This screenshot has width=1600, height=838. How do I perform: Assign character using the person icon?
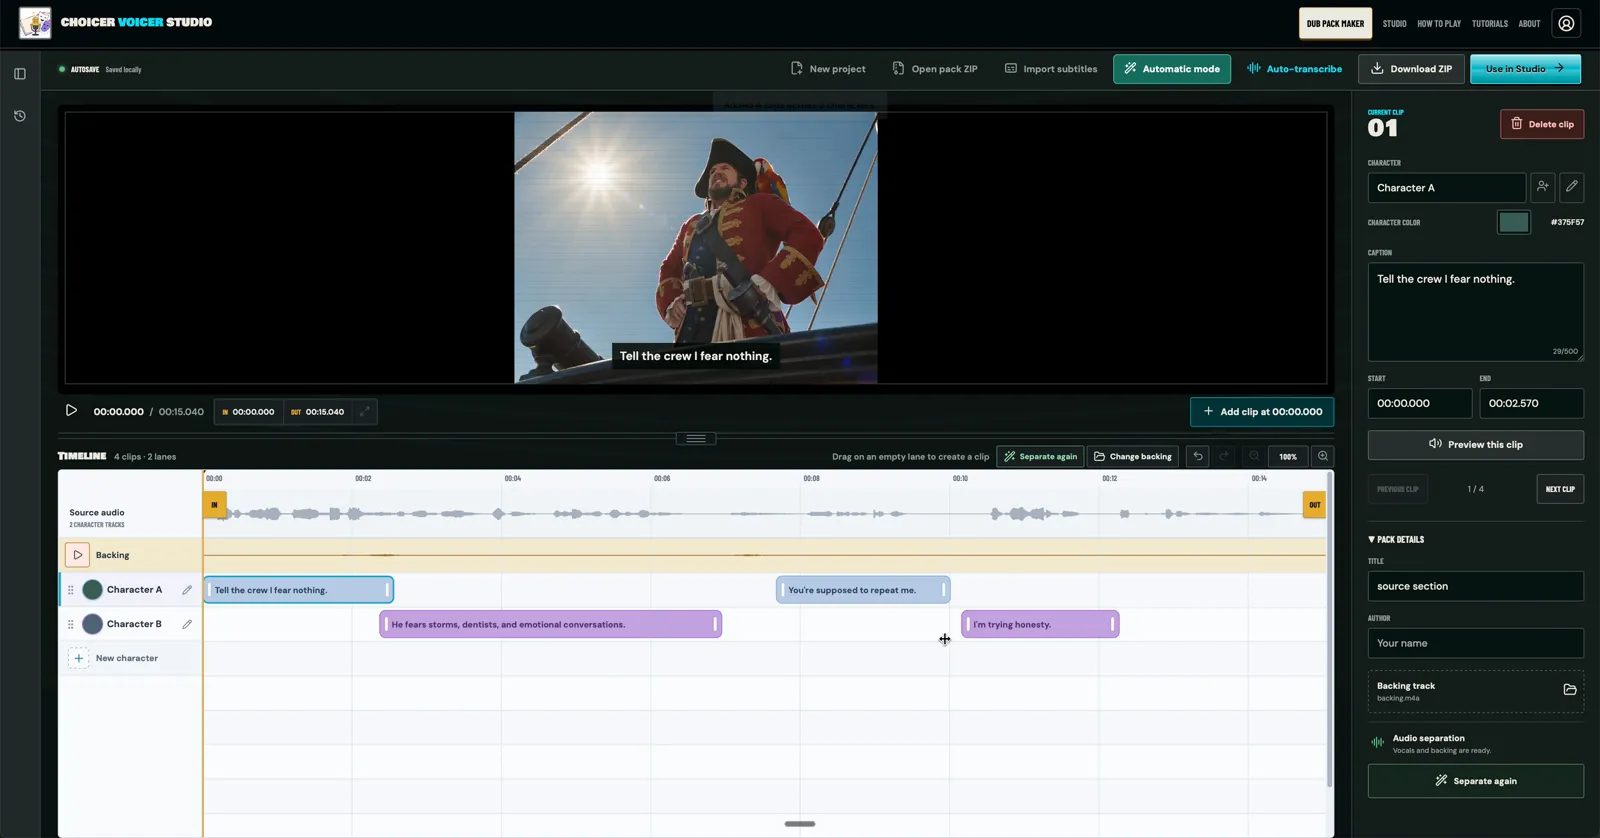click(x=1543, y=187)
